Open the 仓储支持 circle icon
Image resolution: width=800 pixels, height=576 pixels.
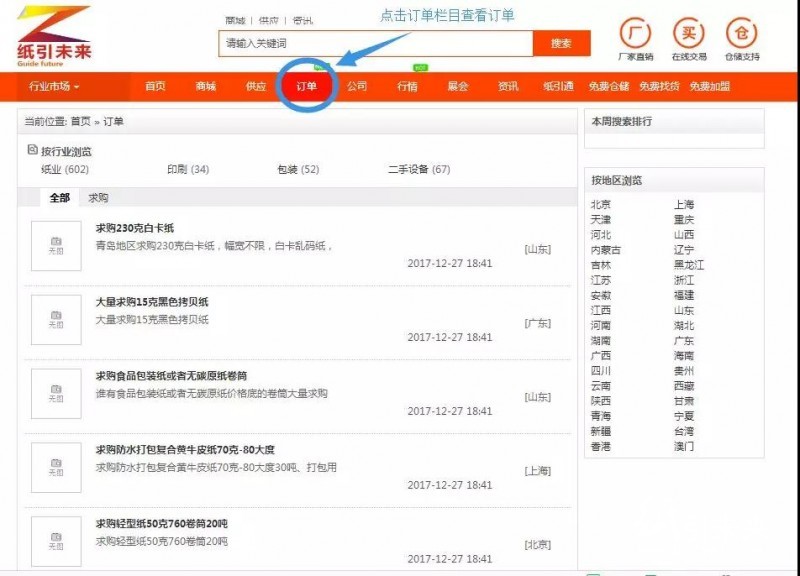[x=742, y=33]
